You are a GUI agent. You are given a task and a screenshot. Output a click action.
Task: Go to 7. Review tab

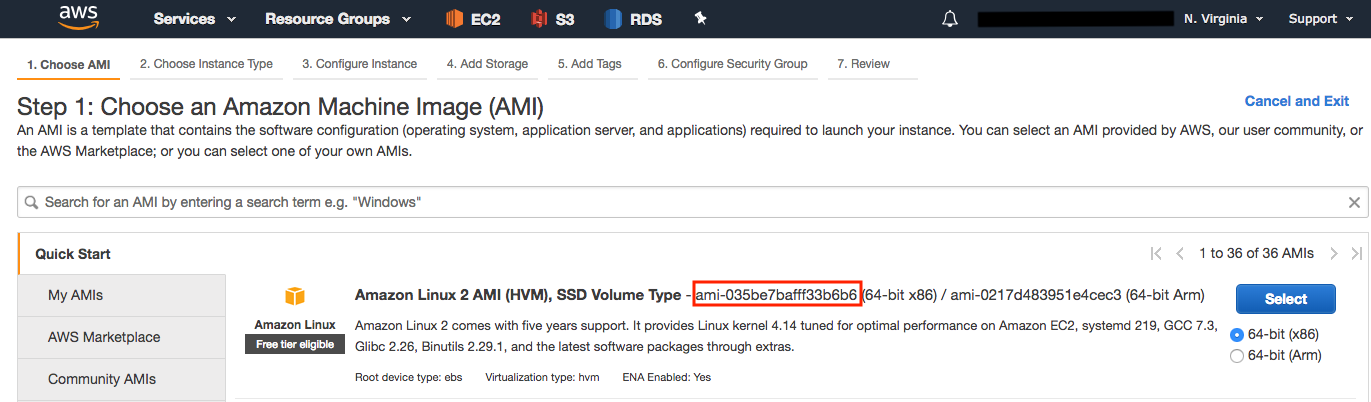(863, 64)
